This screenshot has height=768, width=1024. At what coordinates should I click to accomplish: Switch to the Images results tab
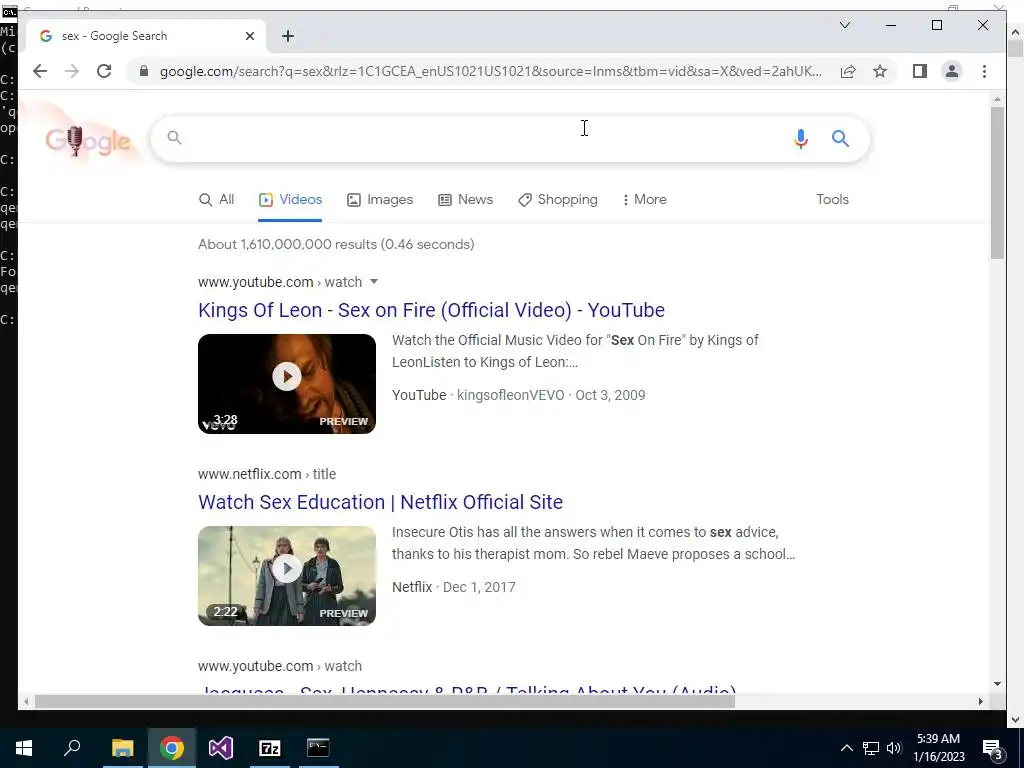[379, 200]
